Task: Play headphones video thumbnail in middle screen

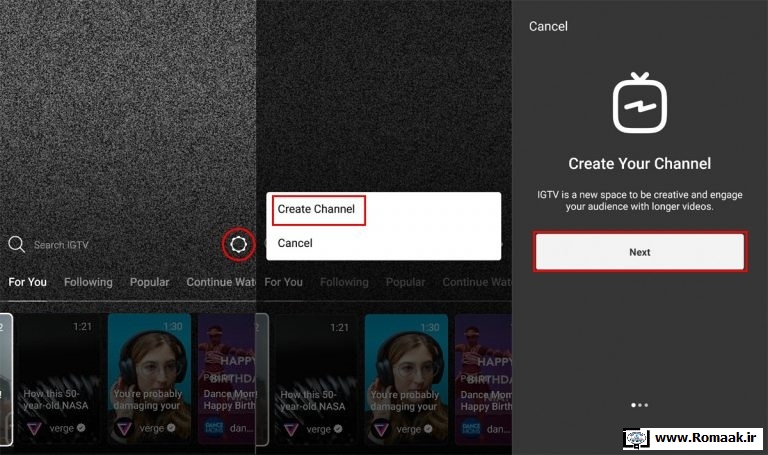Action: click(x=406, y=380)
